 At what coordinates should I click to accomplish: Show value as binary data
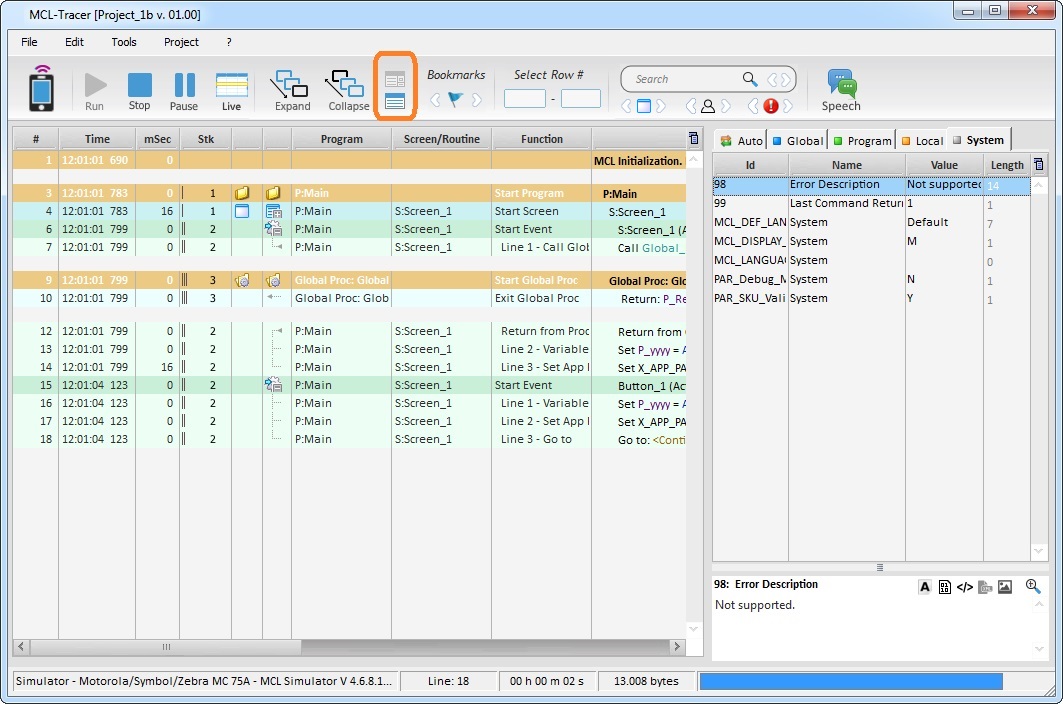(944, 587)
